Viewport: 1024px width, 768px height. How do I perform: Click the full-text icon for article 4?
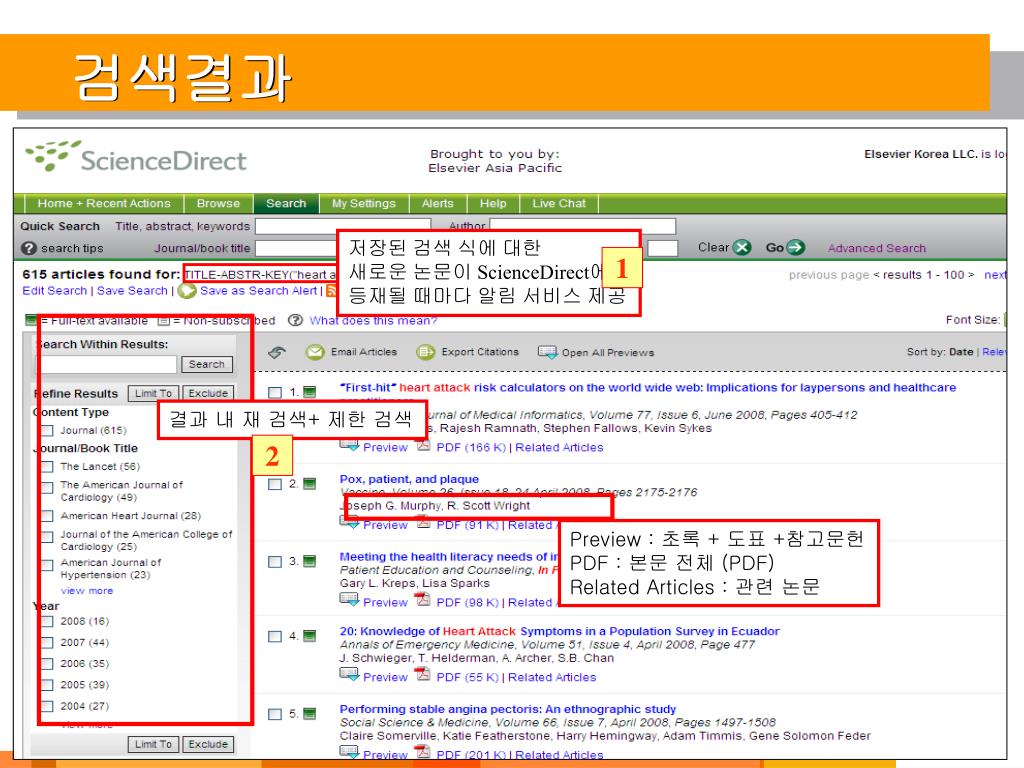310,635
